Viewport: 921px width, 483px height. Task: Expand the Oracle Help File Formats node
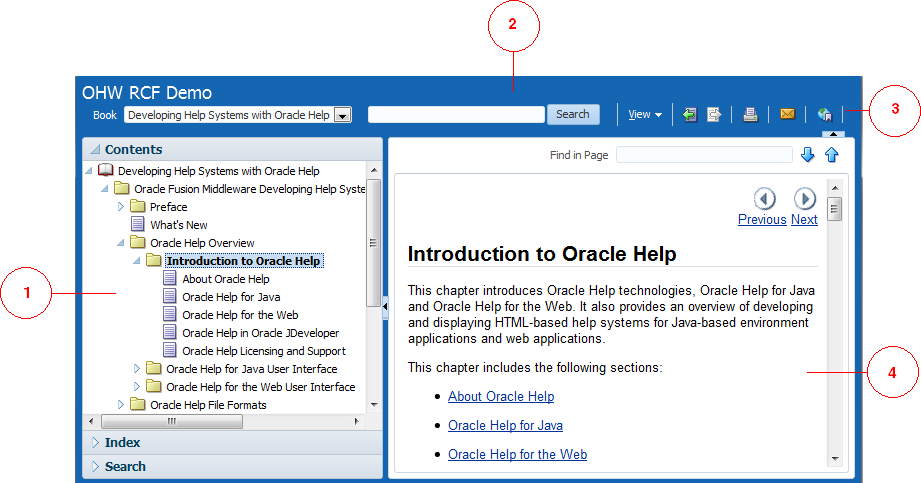(x=121, y=404)
